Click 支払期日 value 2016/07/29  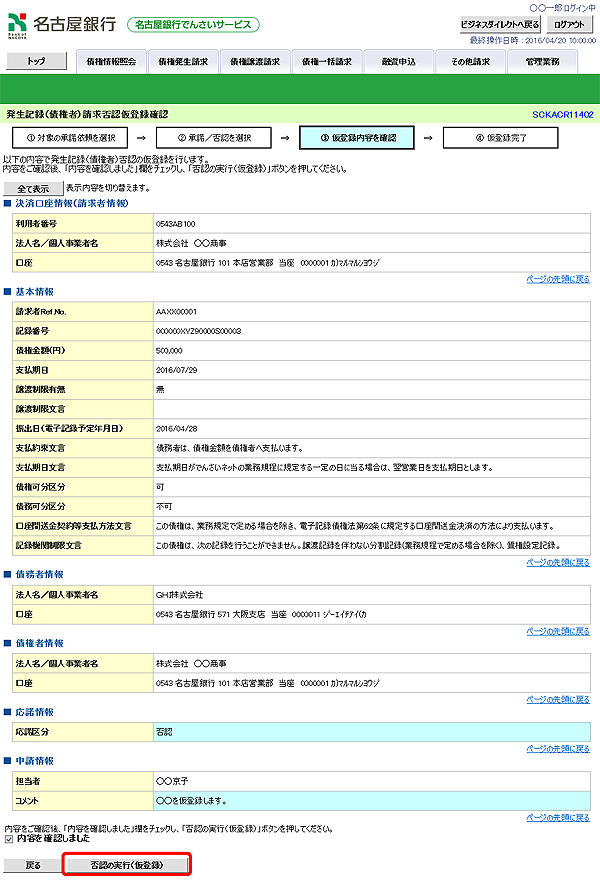click(176, 370)
